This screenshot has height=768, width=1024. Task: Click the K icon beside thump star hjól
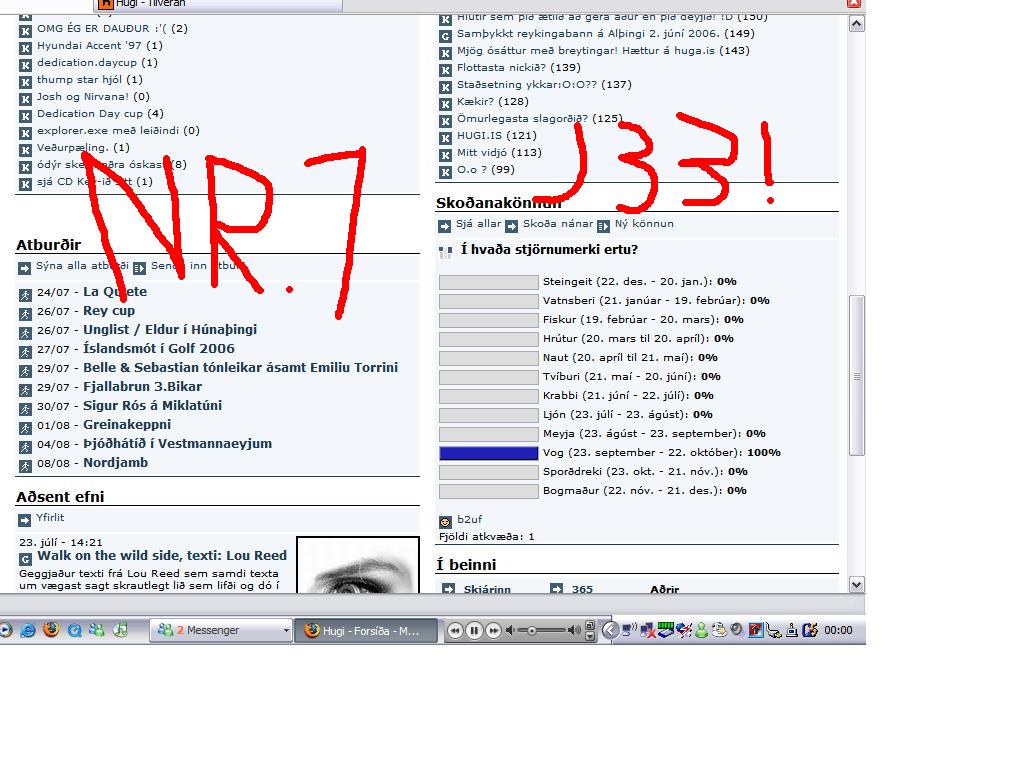tap(25, 82)
